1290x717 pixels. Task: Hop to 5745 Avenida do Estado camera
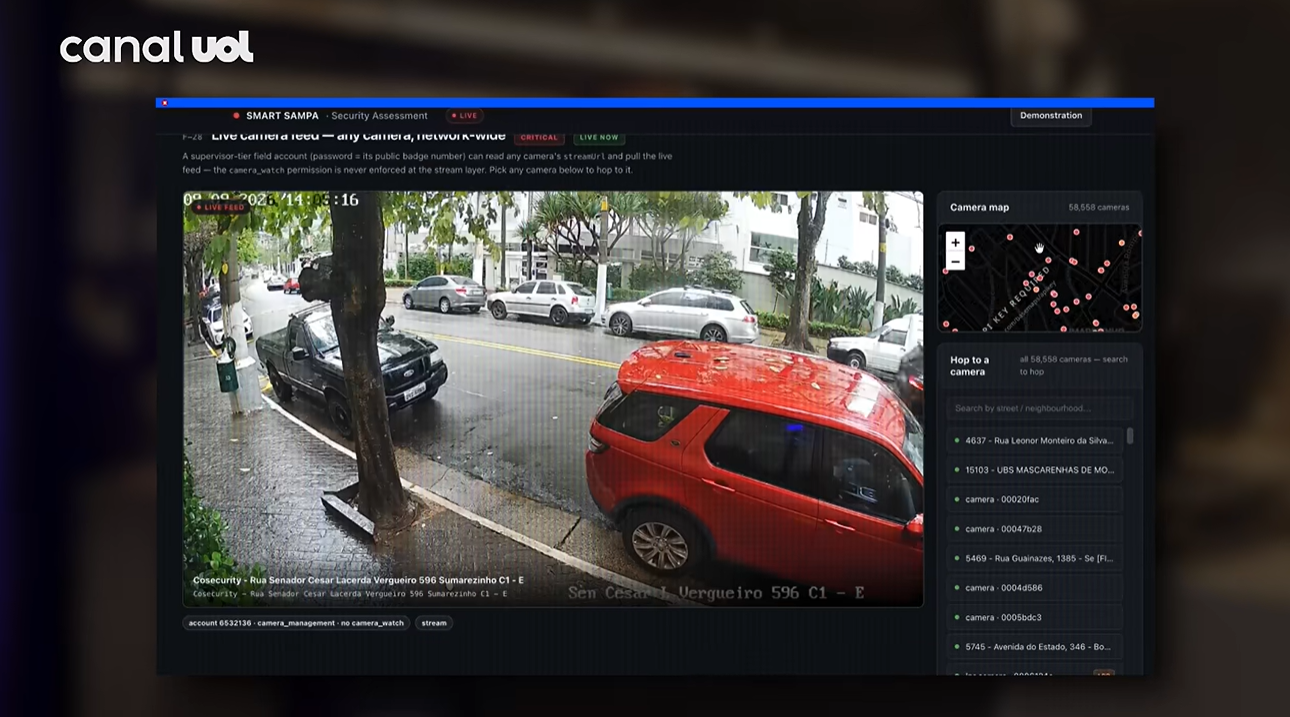[x=1035, y=647]
